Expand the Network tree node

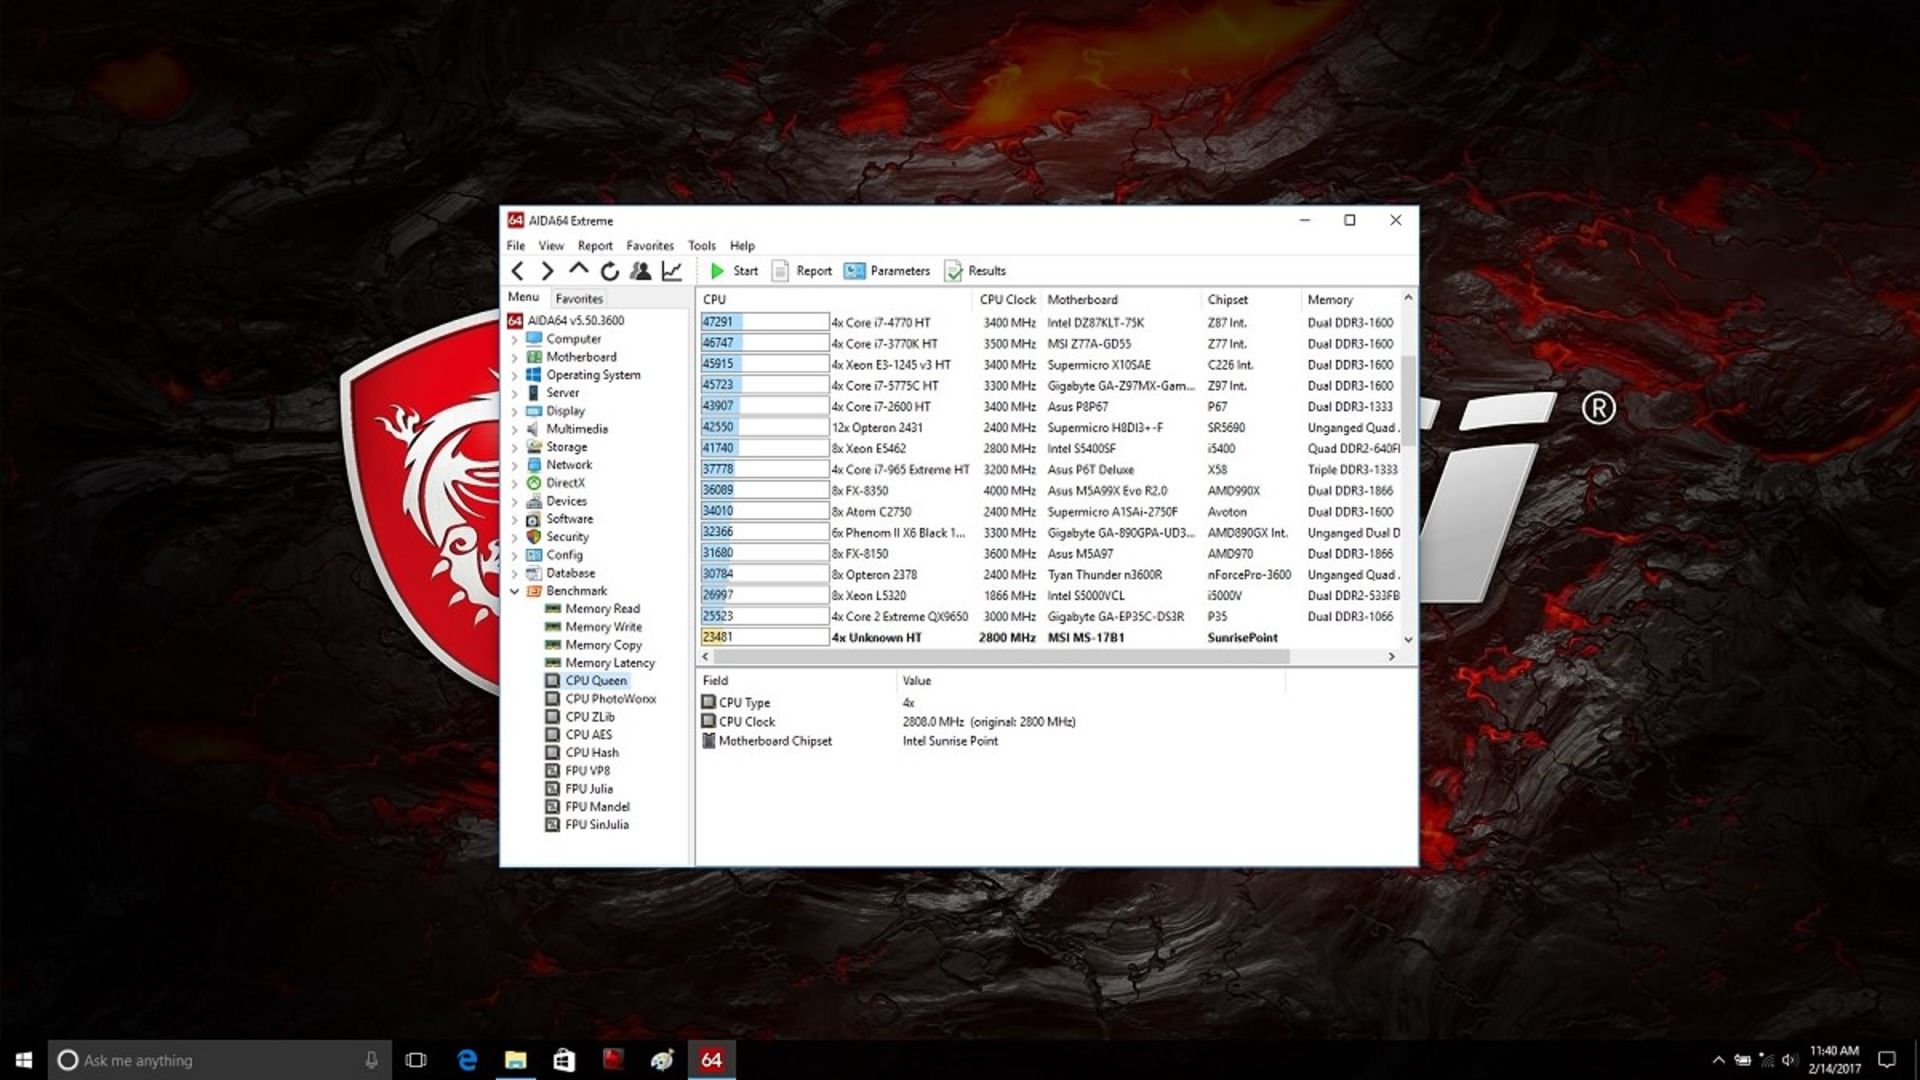(514, 466)
